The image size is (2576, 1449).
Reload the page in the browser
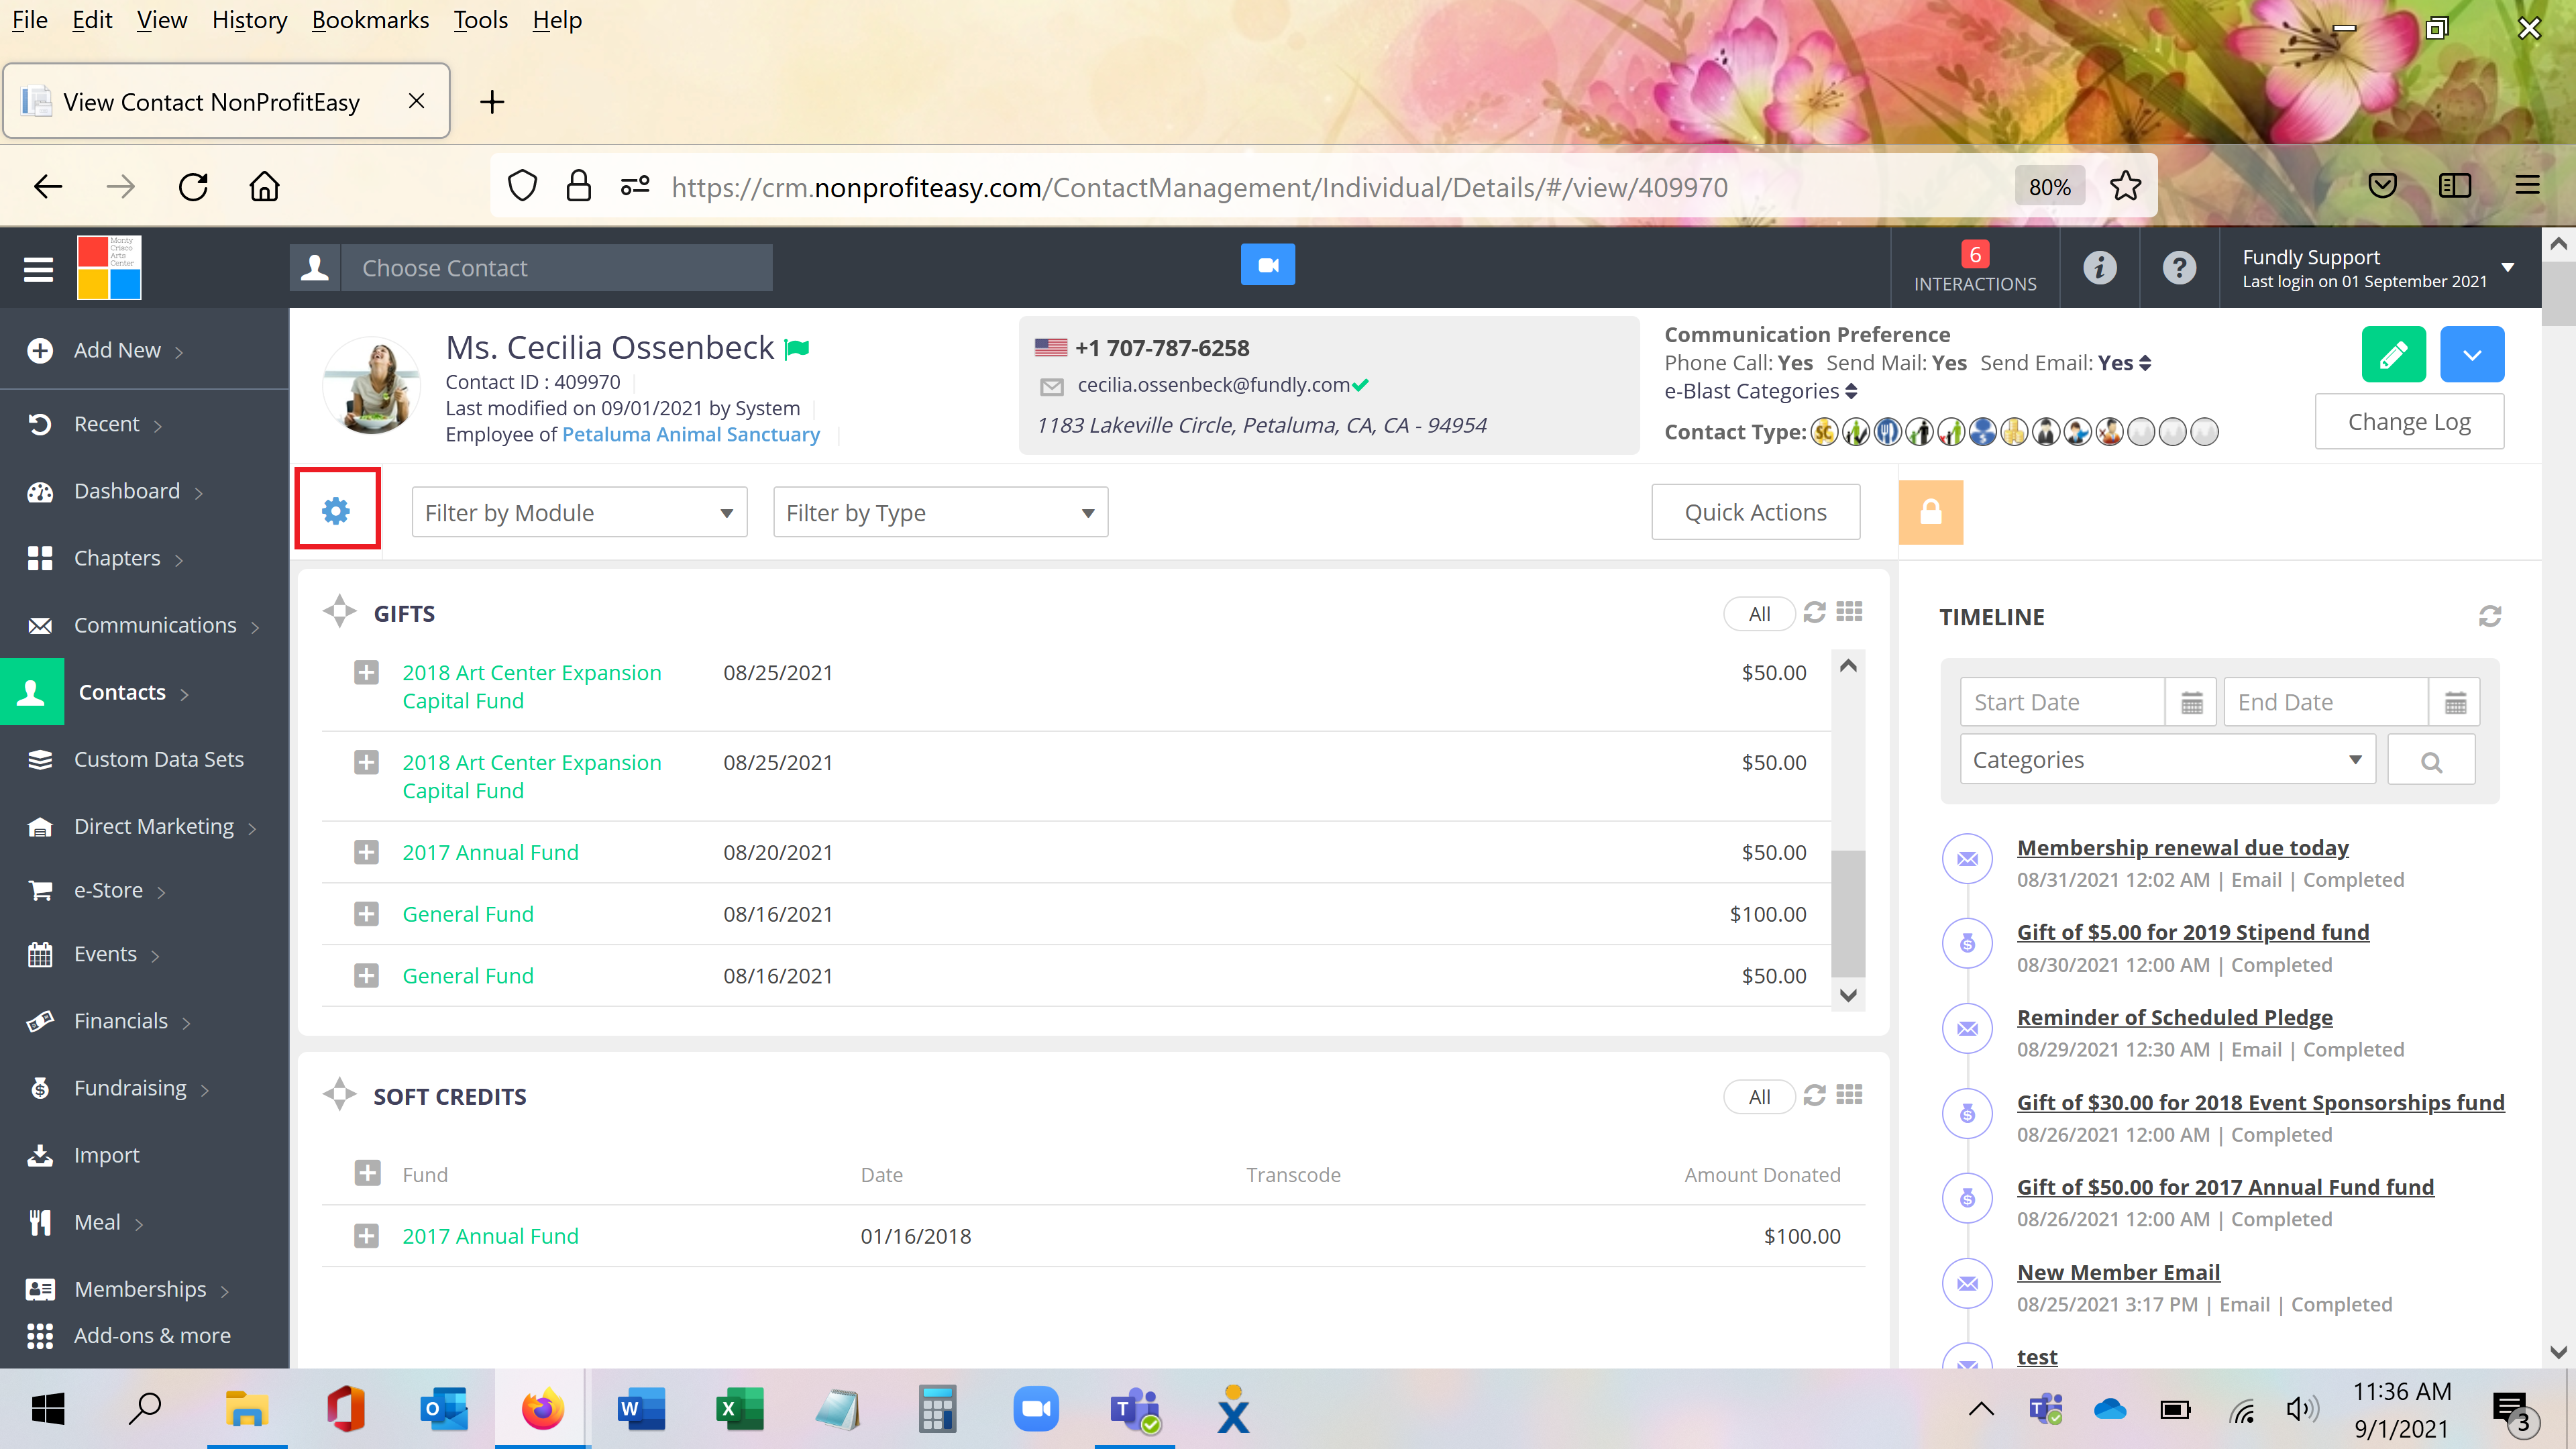(193, 186)
